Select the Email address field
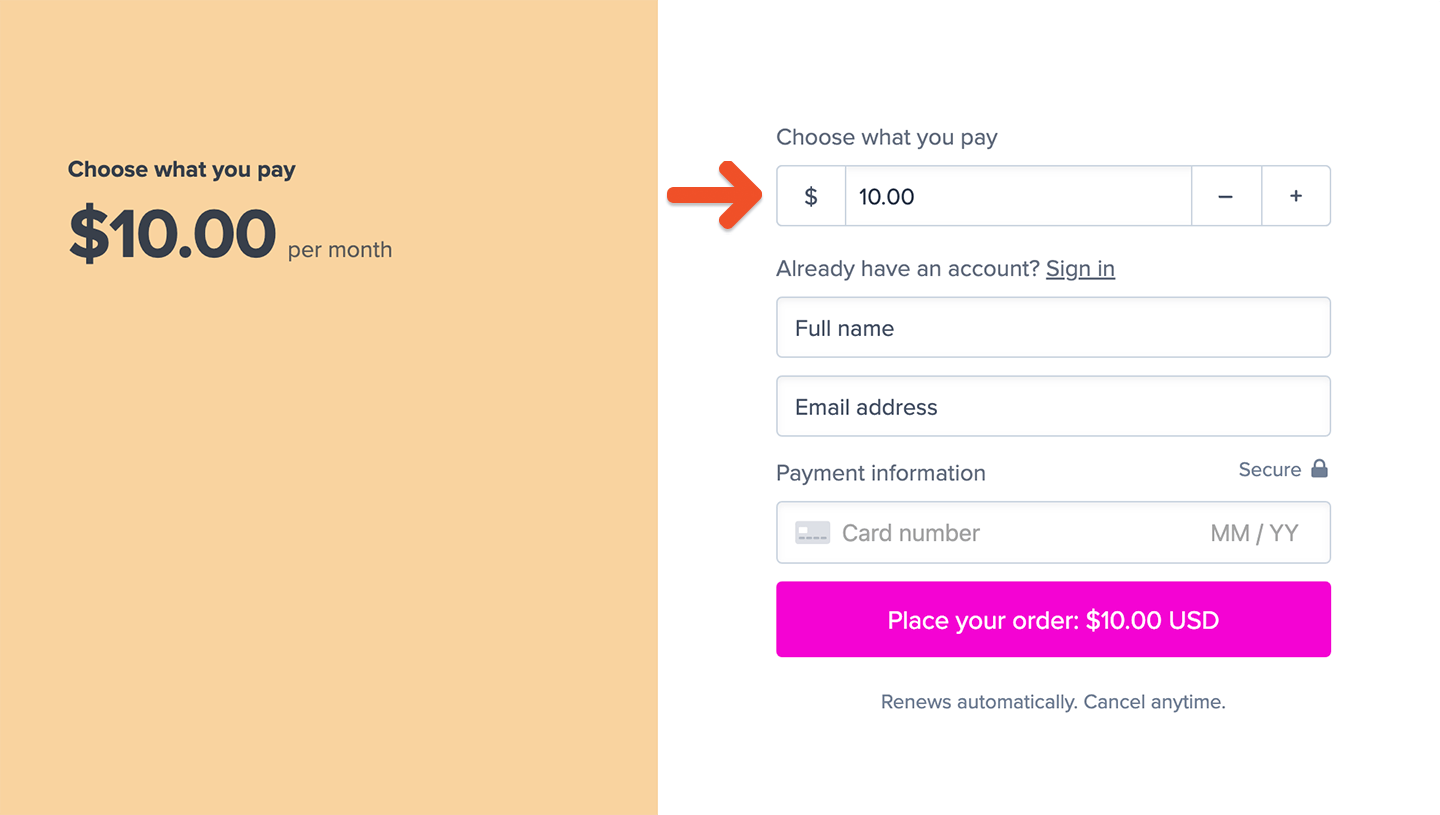The width and height of the screenshot is (1440, 815). (1053, 407)
